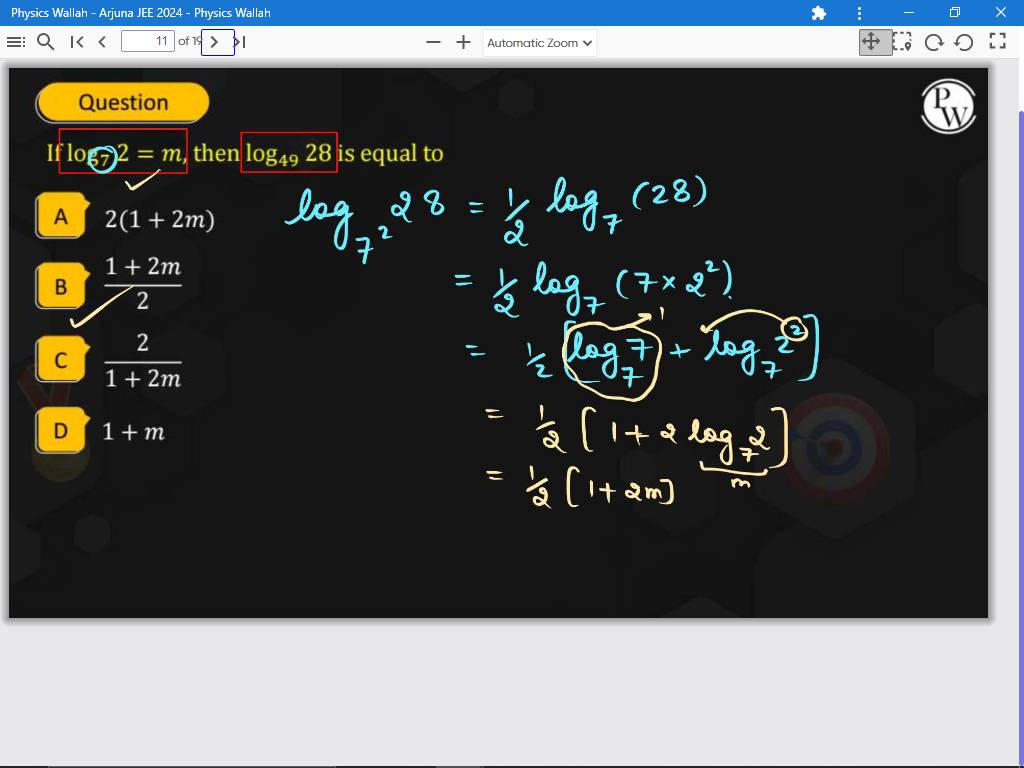Select answer option B badge
Viewport: 1024px width, 768px height.
click(x=60, y=287)
